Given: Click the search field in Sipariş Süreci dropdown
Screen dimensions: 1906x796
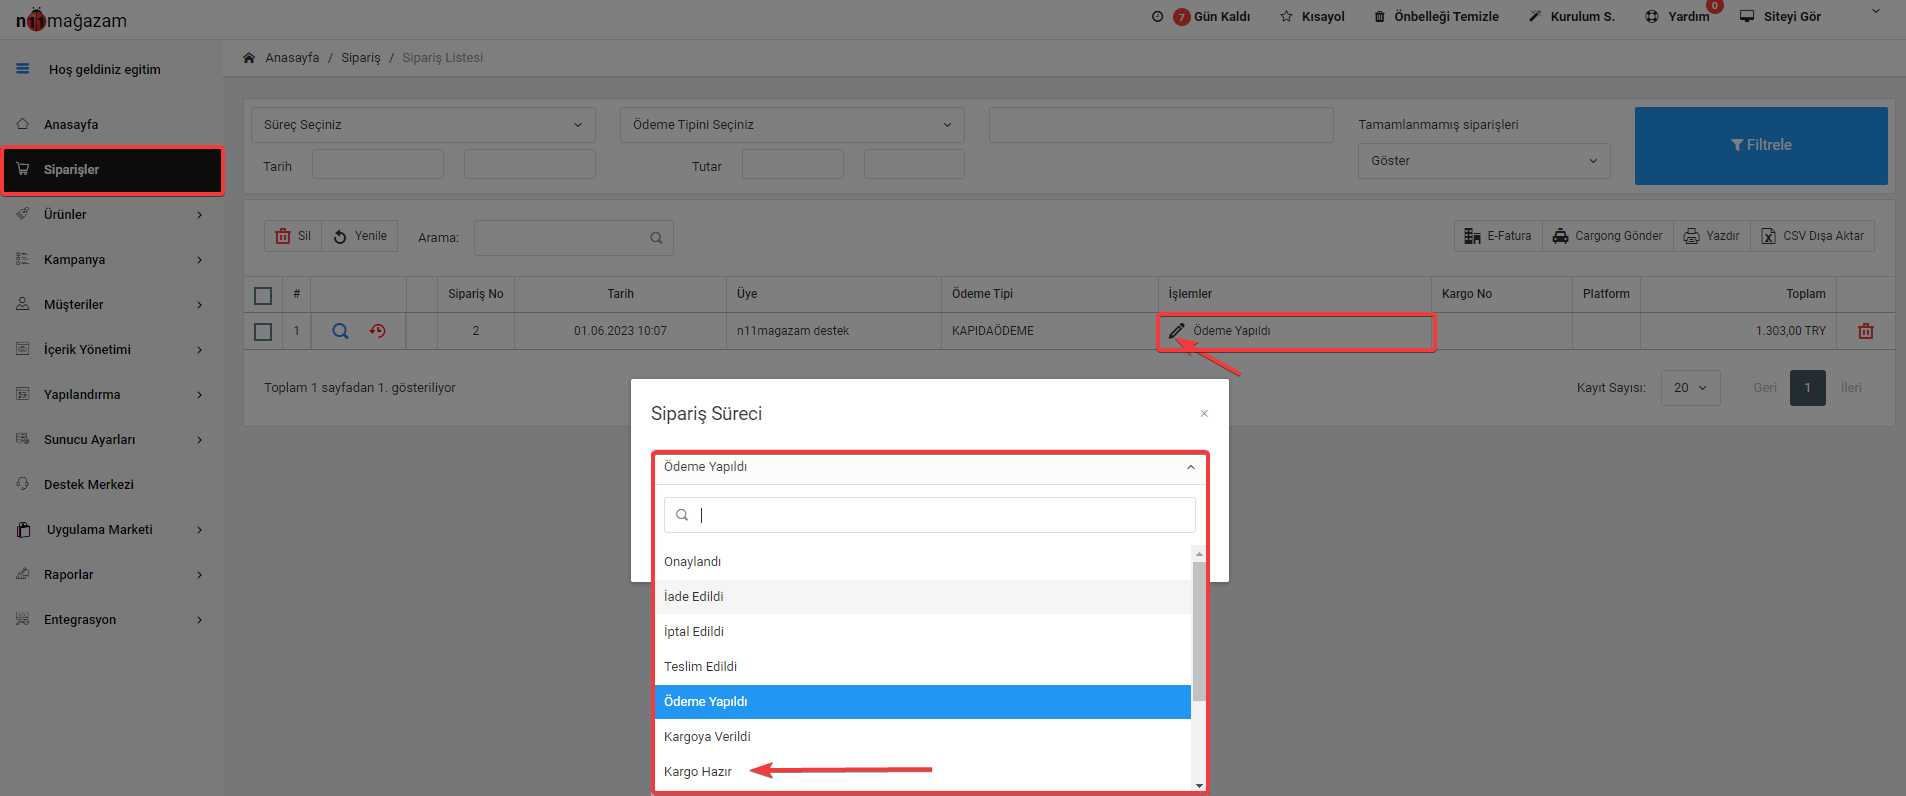Looking at the screenshot, I should click(x=930, y=515).
